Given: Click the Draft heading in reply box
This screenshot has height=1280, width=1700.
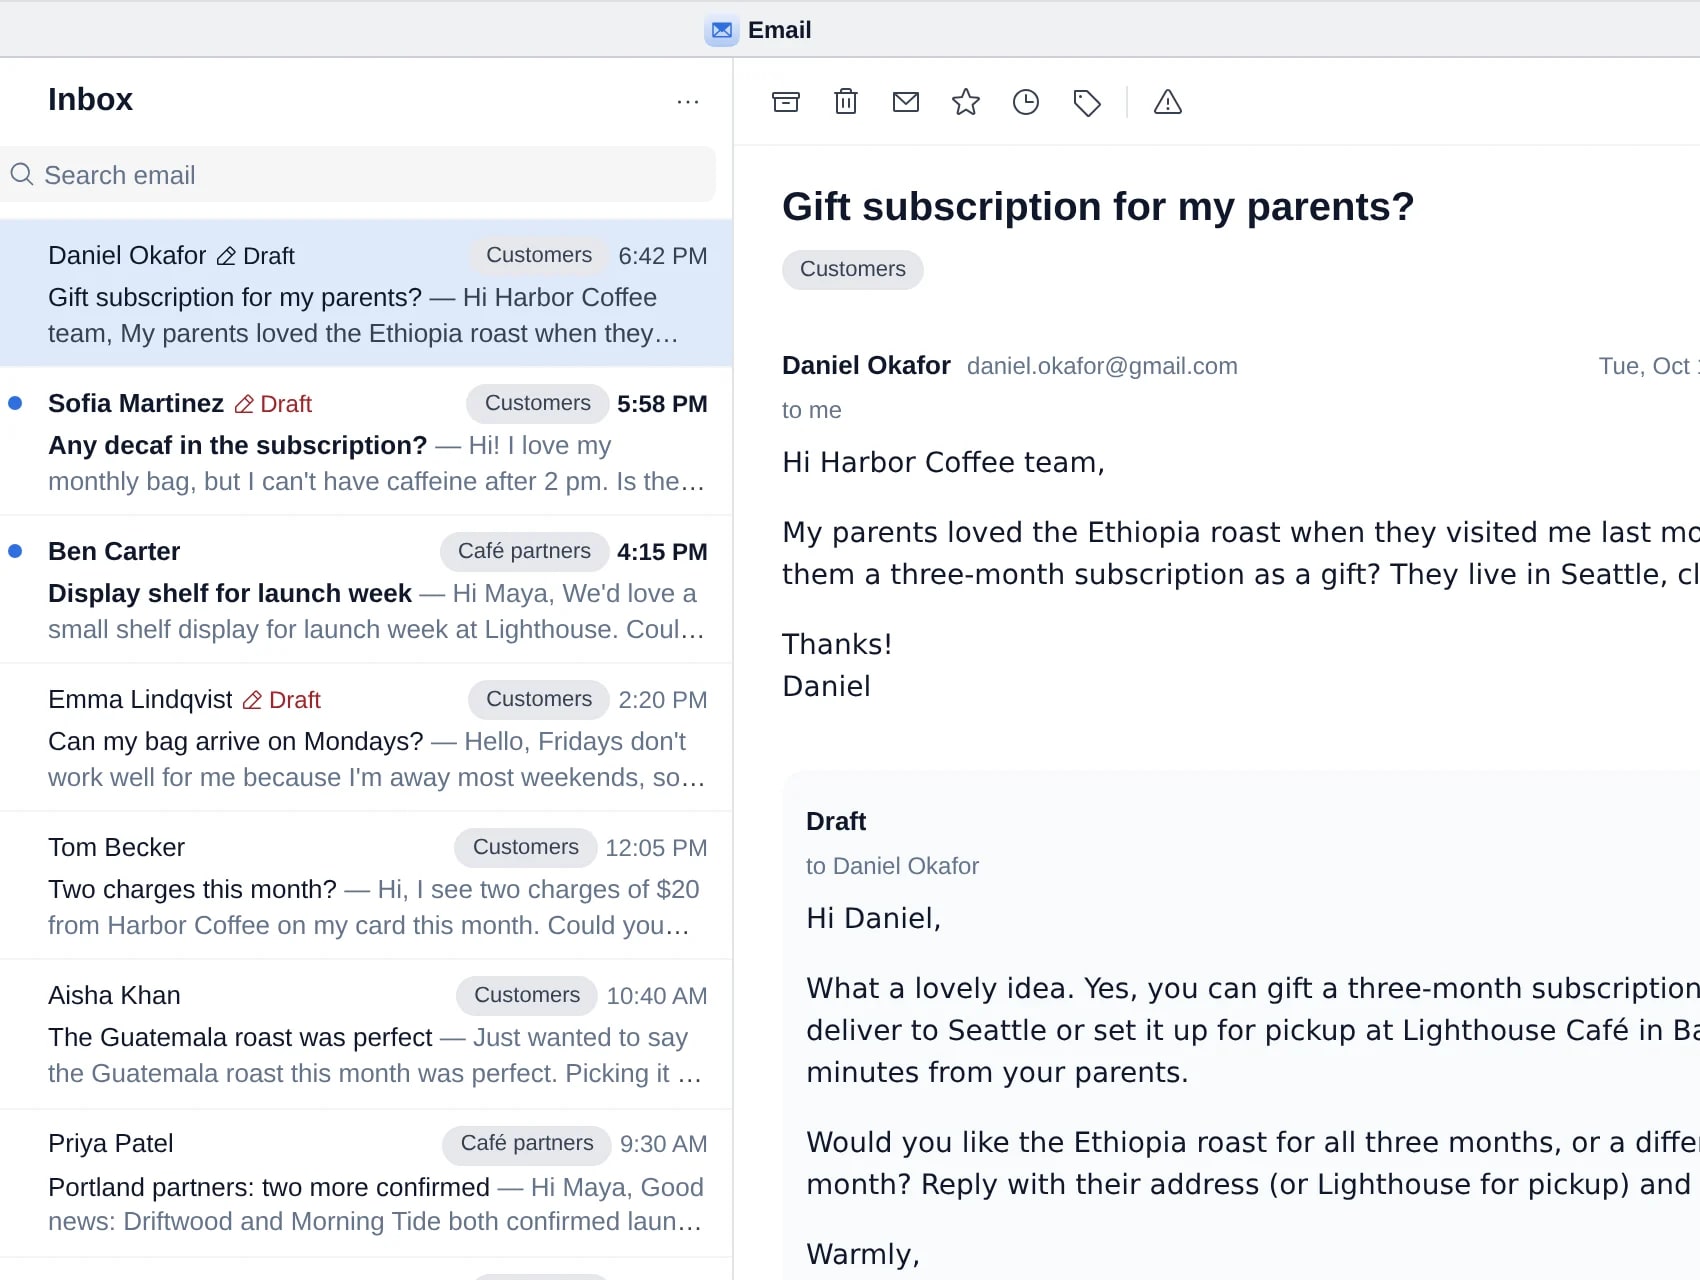Looking at the screenshot, I should click(x=836, y=821).
